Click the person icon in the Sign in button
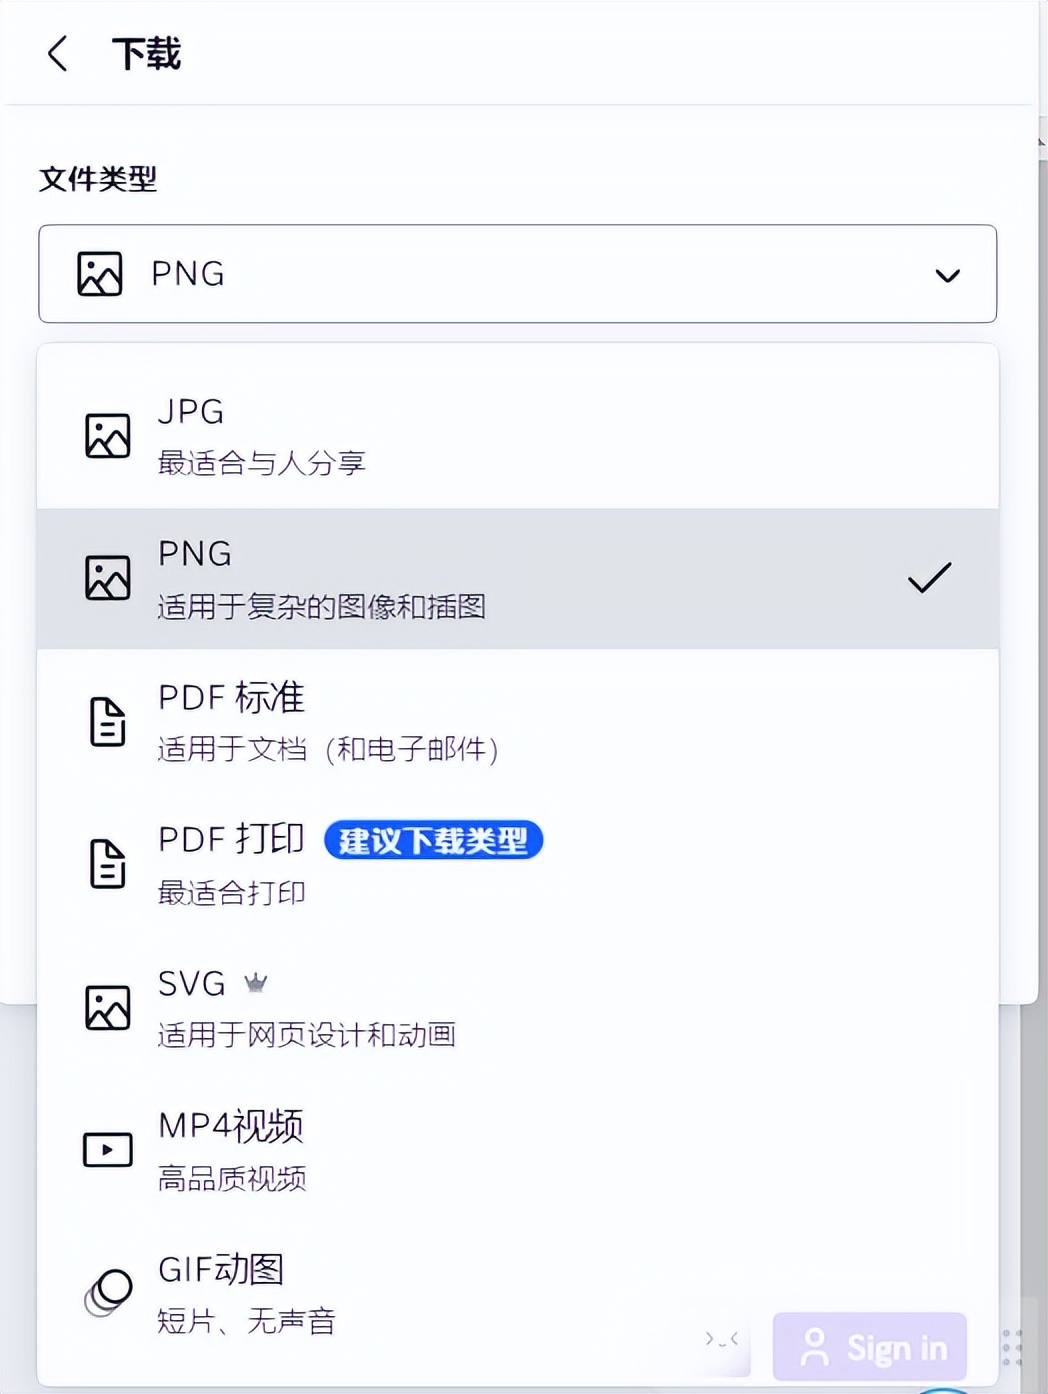The height and width of the screenshot is (1394, 1048). tap(814, 1346)
